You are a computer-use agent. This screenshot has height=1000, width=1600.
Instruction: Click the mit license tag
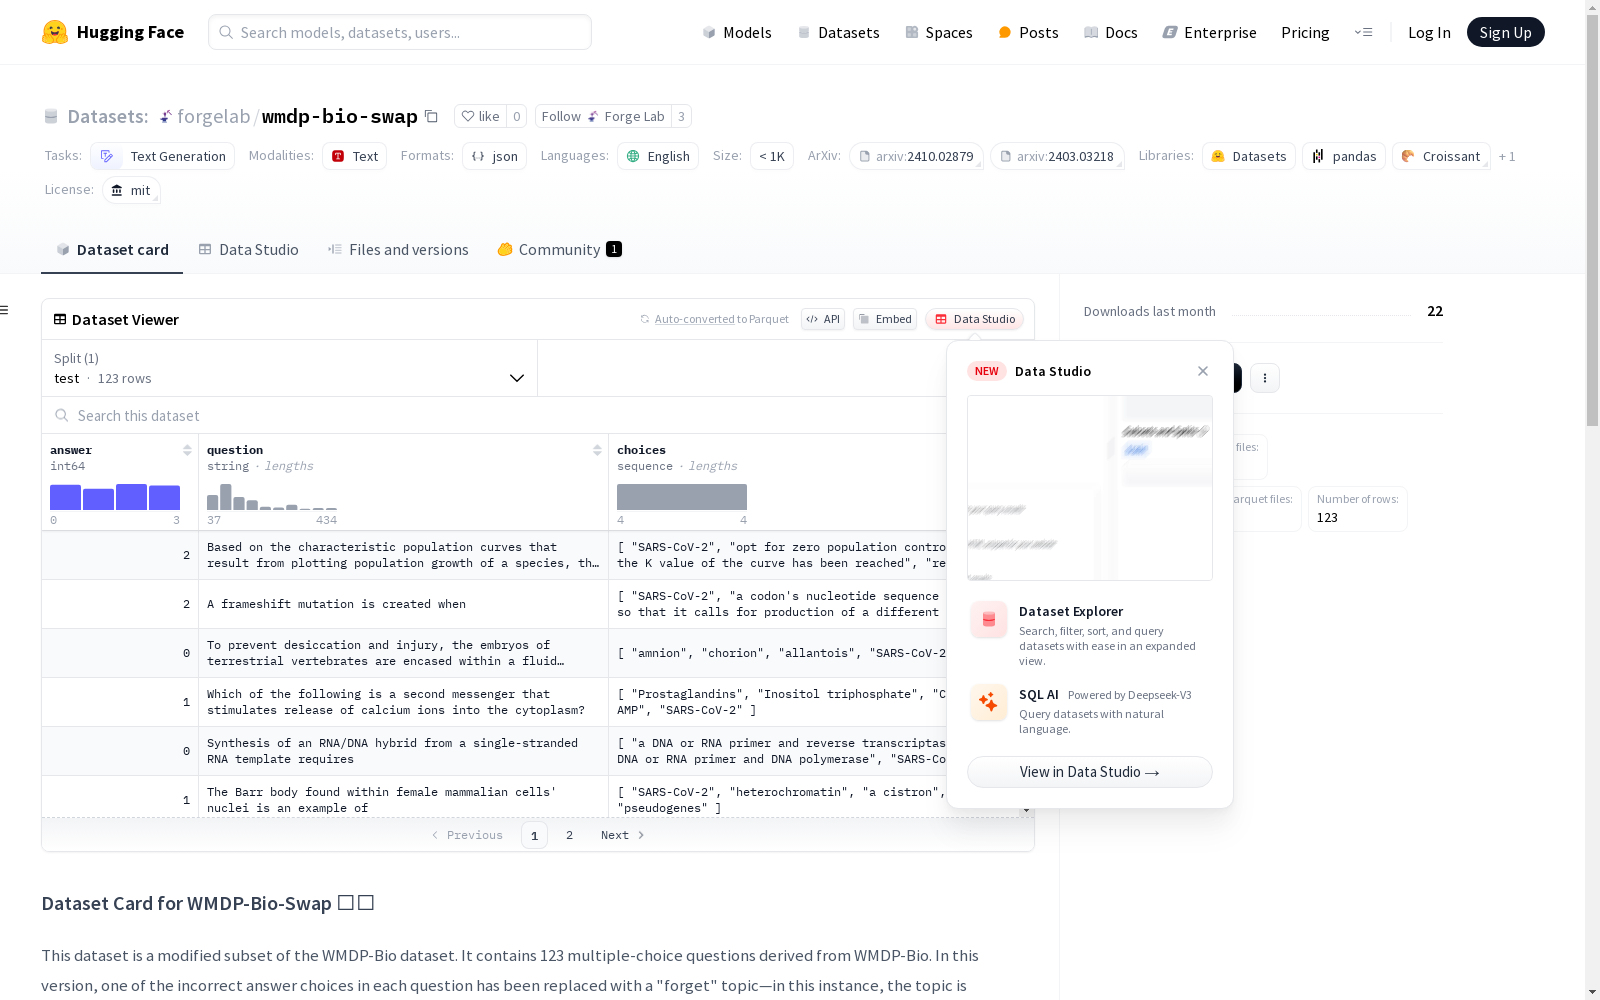[131, 190]
